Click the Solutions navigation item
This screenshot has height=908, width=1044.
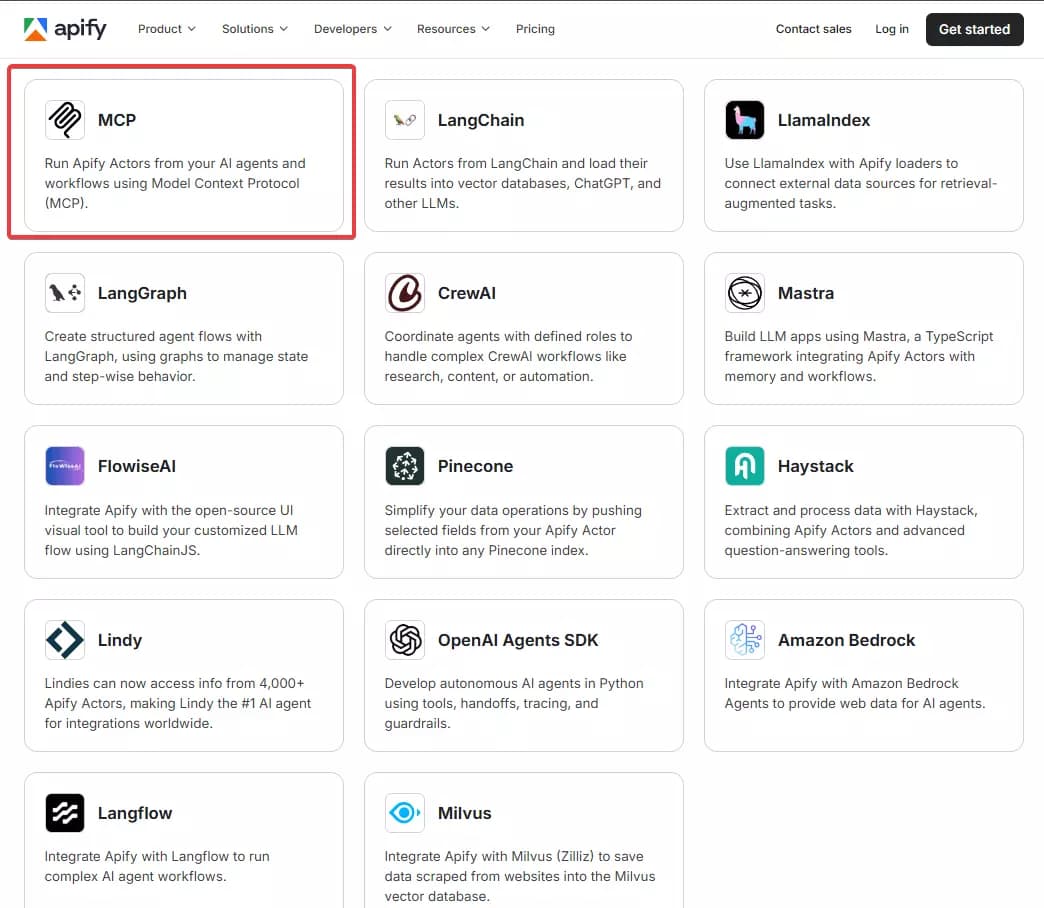point(254,29)
